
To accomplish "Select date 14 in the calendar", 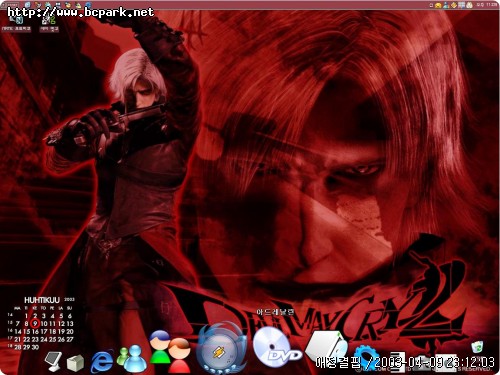I will pyautogui.click(x=18, y=332).
